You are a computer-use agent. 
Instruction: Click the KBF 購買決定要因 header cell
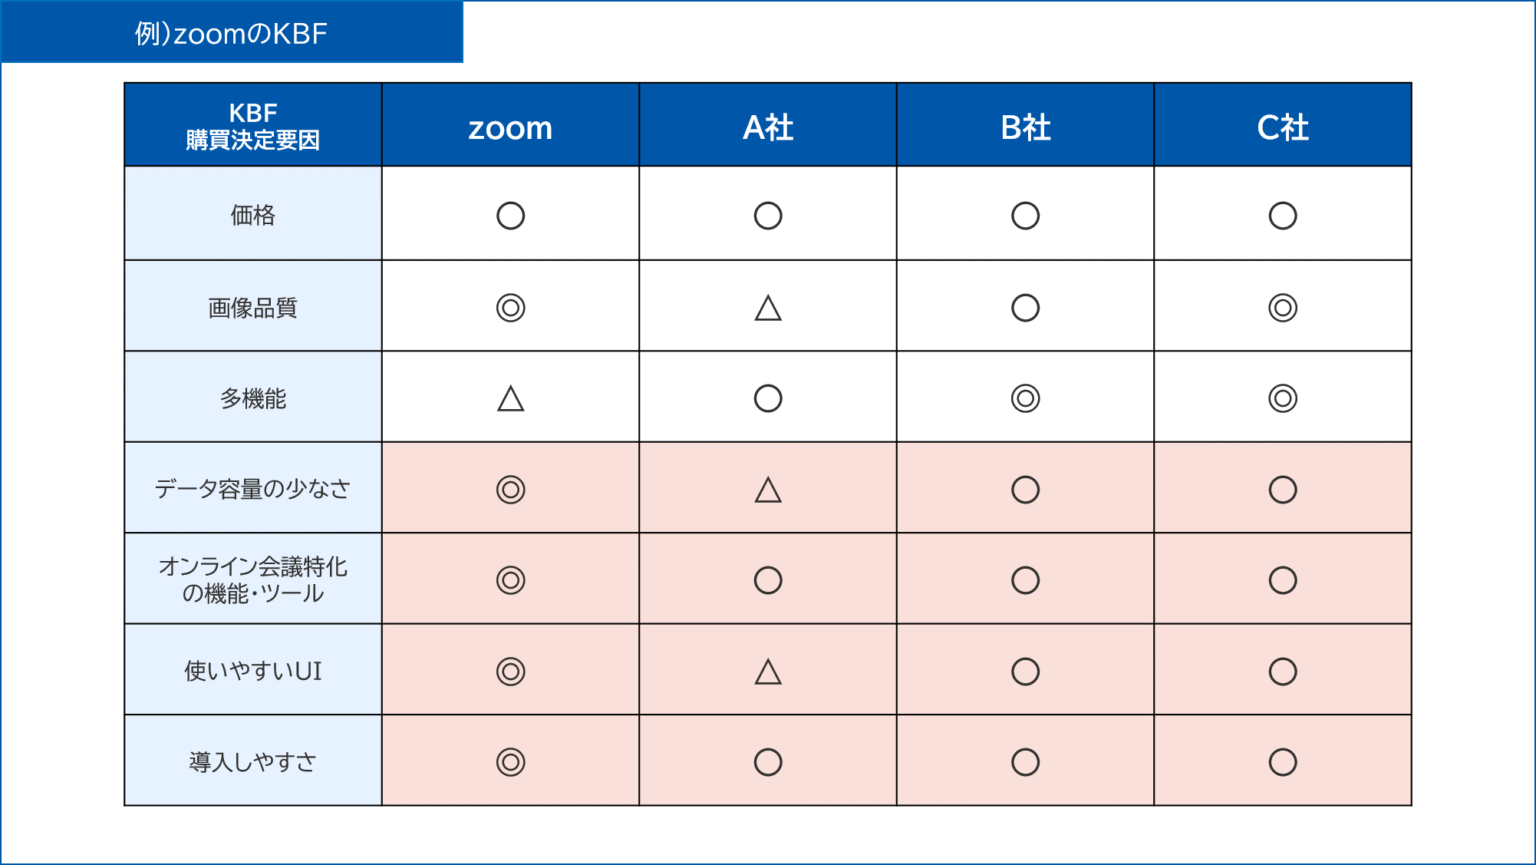point(253,126)
